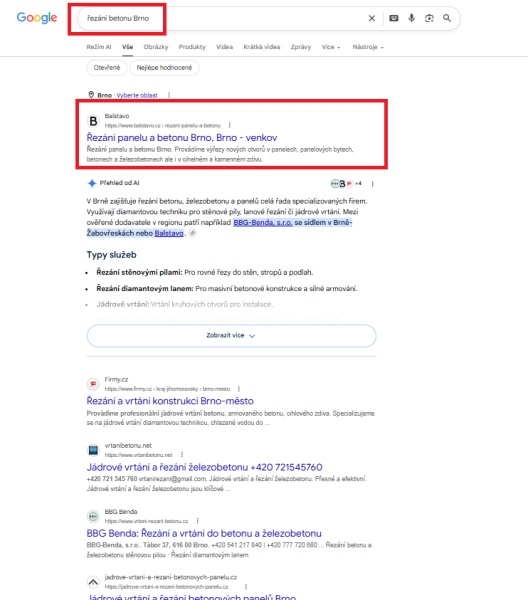Screen dimensions: 528x600
Task: Apply the Otevřené filter chip
Action: point(107,68)
